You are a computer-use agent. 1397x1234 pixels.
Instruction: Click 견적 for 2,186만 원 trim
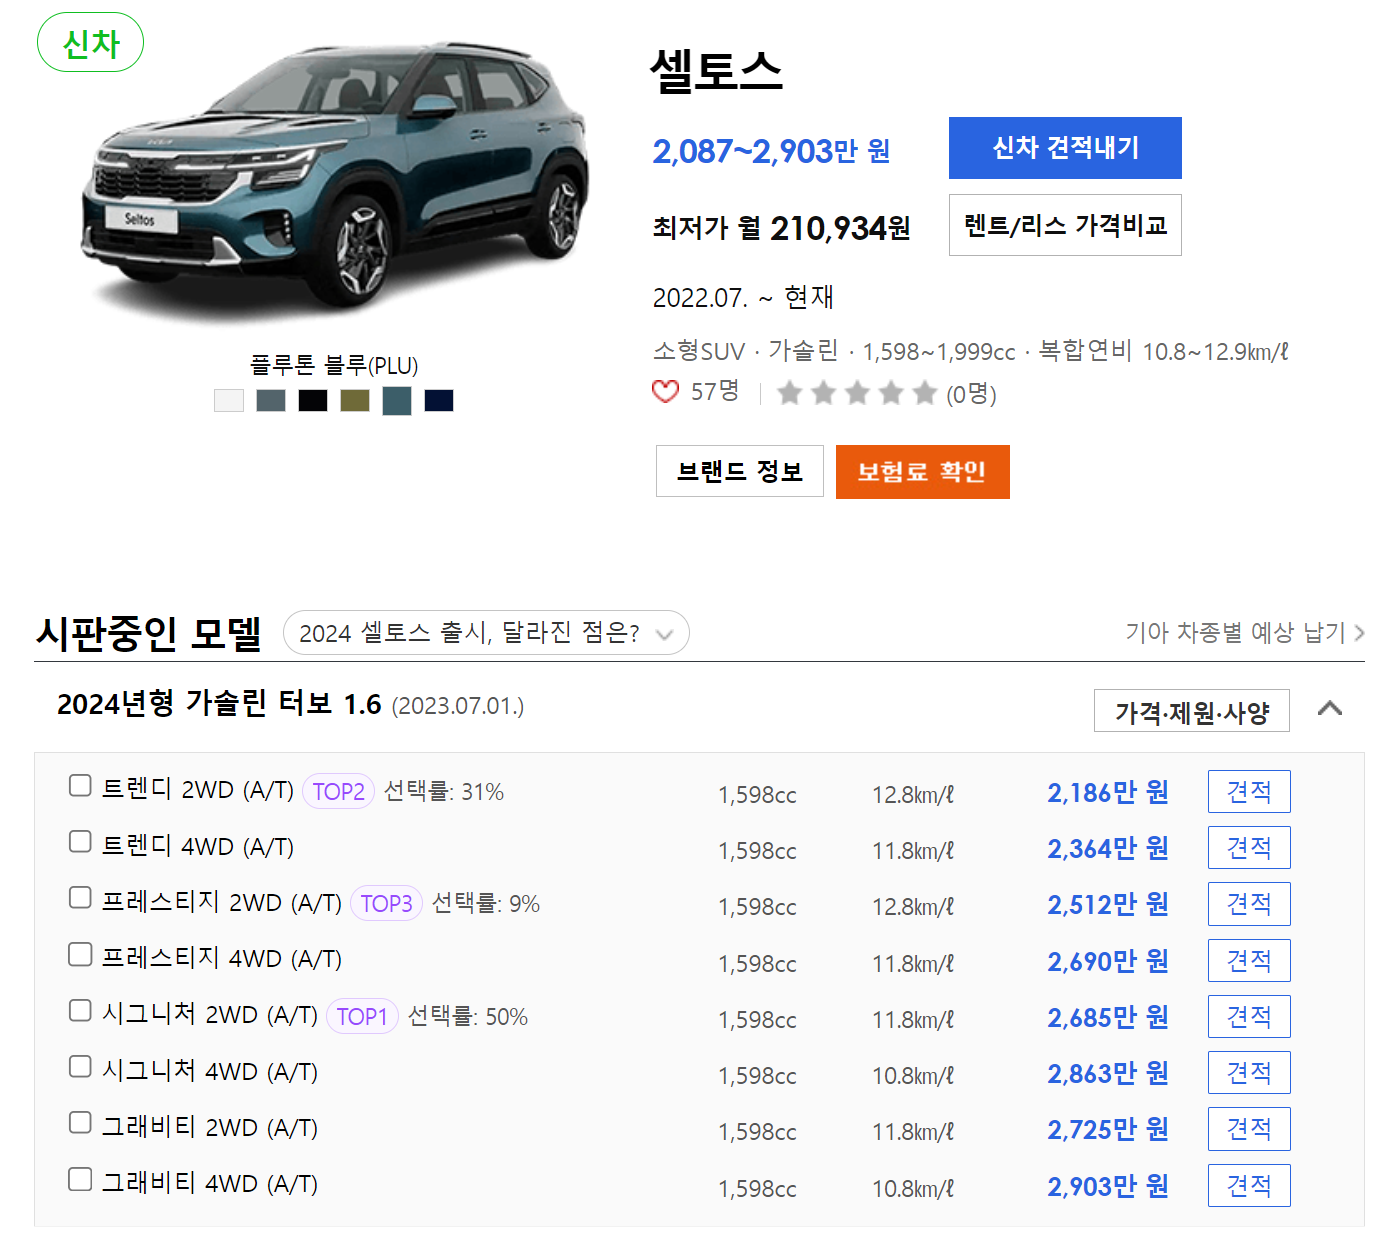pos(1249,792)
